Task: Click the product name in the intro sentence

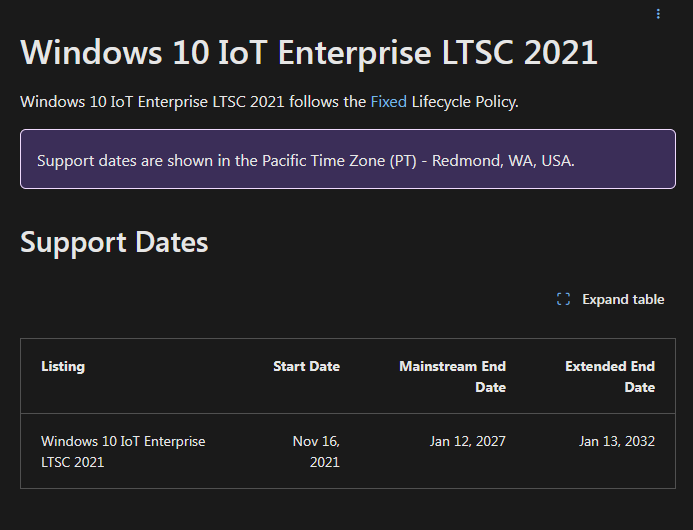Action: coord(152,102)
